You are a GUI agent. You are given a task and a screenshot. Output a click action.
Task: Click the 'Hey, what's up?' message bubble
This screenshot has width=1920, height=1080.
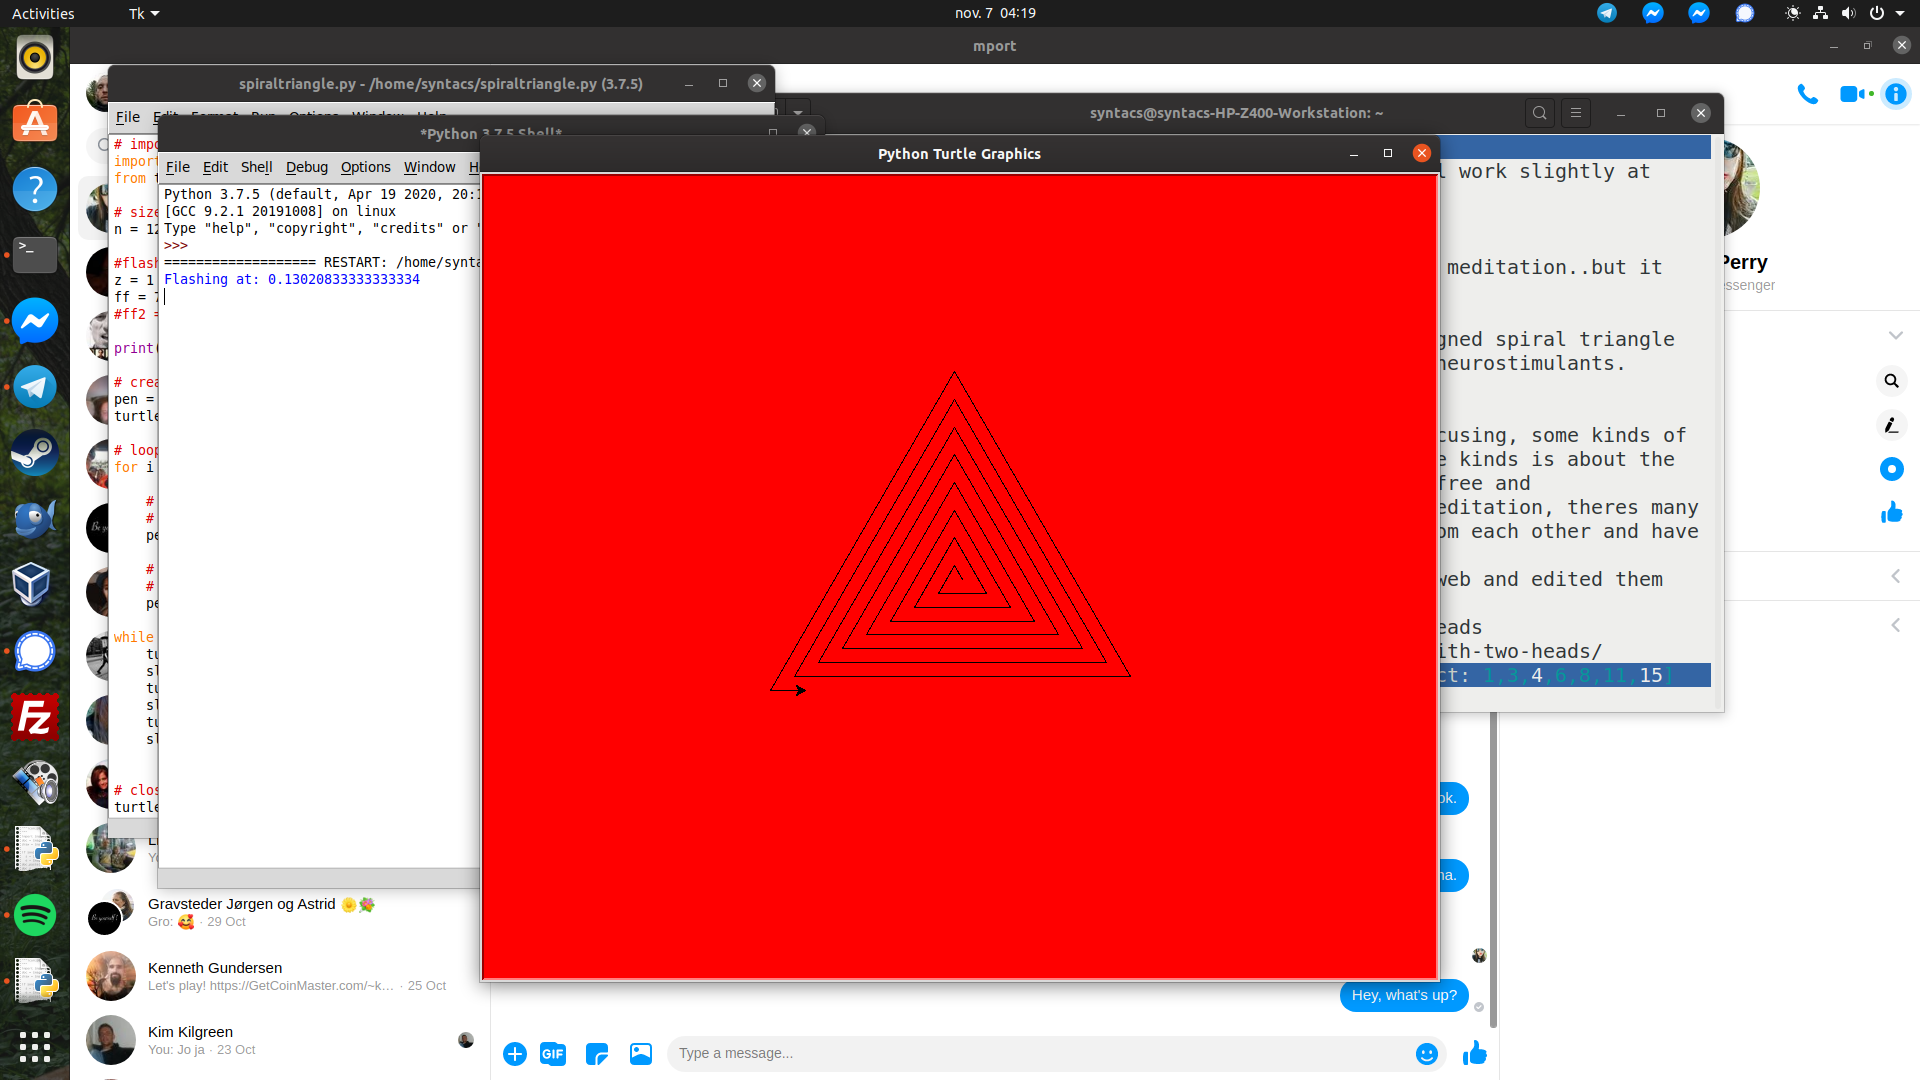(1404, 995)
